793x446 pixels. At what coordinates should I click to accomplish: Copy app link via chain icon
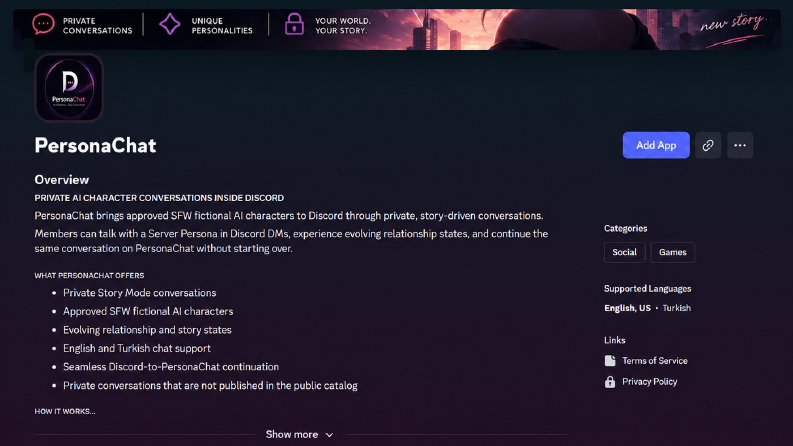tap(708, 145)
